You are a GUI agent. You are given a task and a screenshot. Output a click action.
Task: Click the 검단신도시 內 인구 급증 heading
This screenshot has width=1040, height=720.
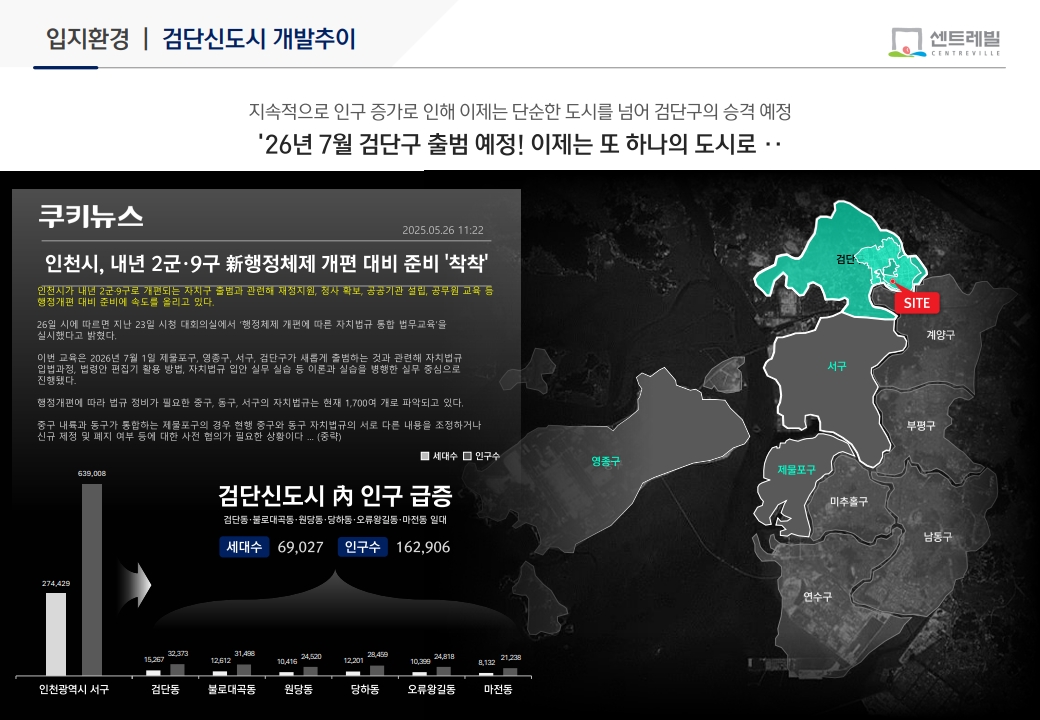coord(336,495)
